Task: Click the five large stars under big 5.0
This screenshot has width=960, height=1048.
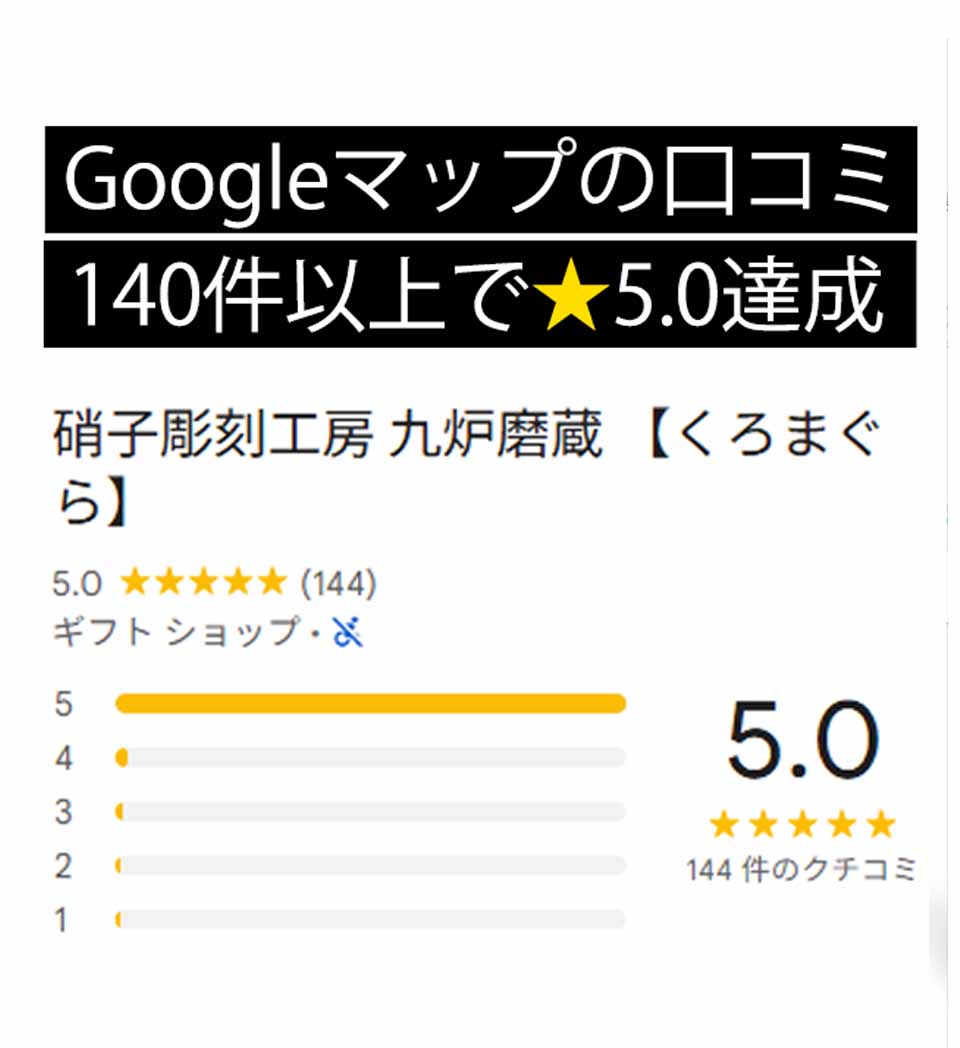Action: pos(800,825)
